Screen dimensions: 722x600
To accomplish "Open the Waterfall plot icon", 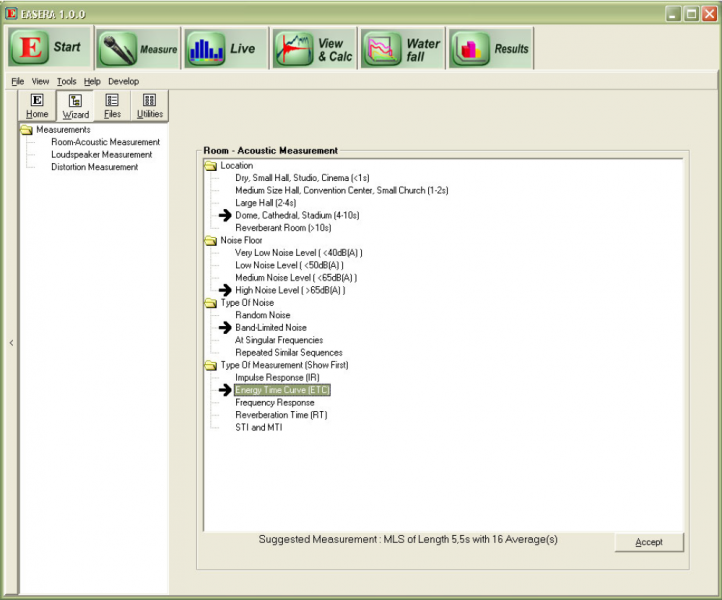I will [x=382, y=48].
